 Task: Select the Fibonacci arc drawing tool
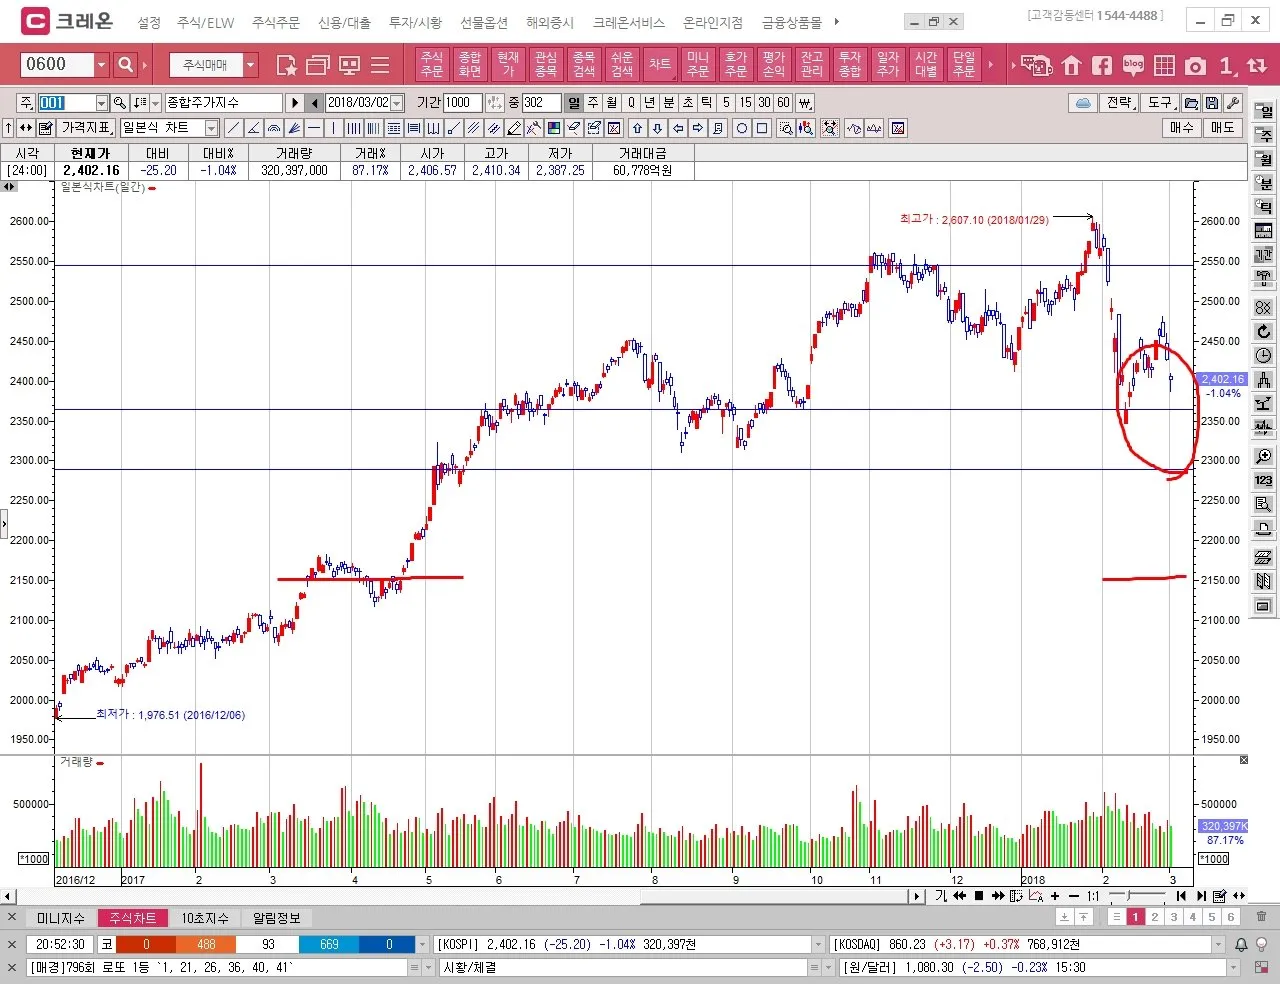click(274, 128)
